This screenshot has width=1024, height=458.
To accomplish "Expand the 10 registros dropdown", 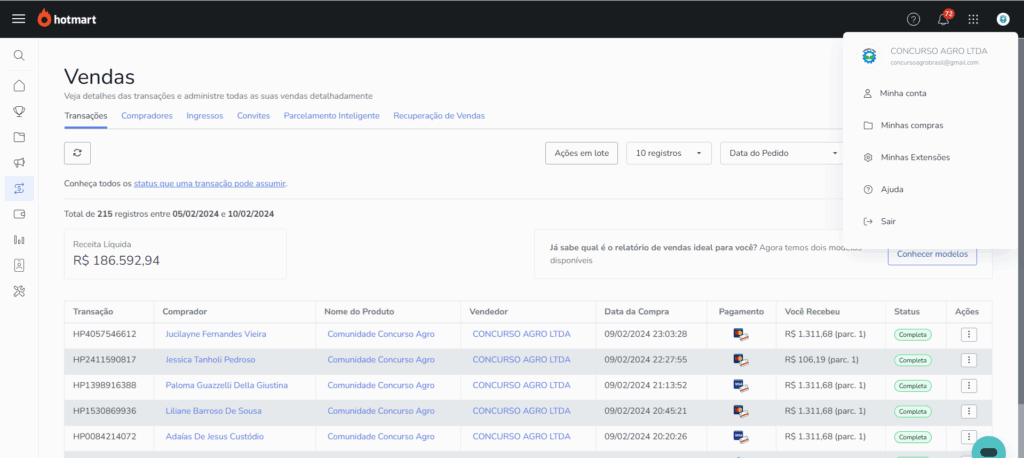I will pos(669,153).
